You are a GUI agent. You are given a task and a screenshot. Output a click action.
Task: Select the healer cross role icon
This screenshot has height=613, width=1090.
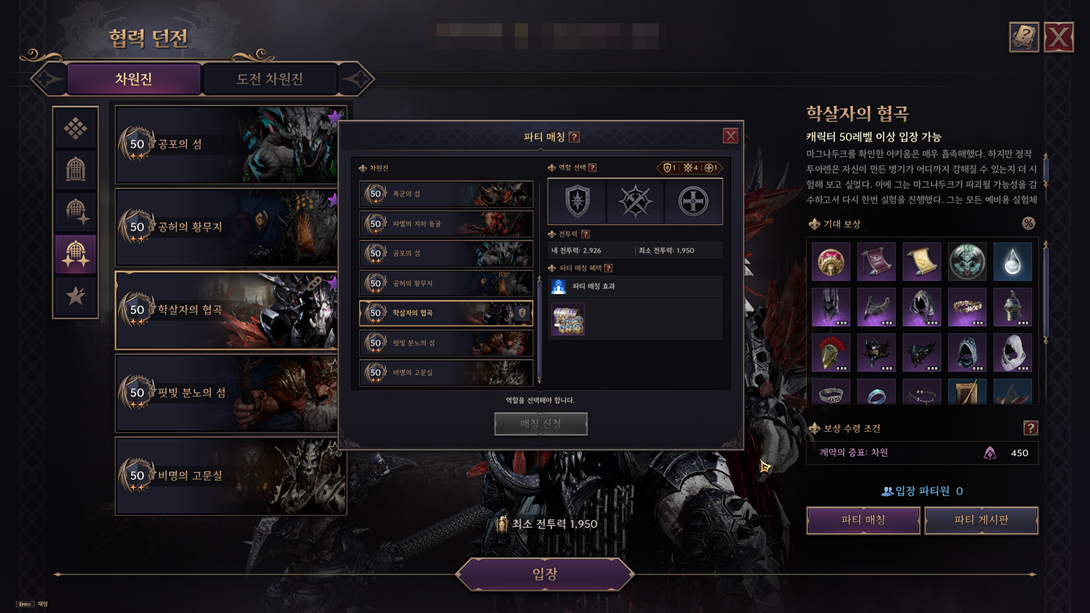tap(693, 202)
